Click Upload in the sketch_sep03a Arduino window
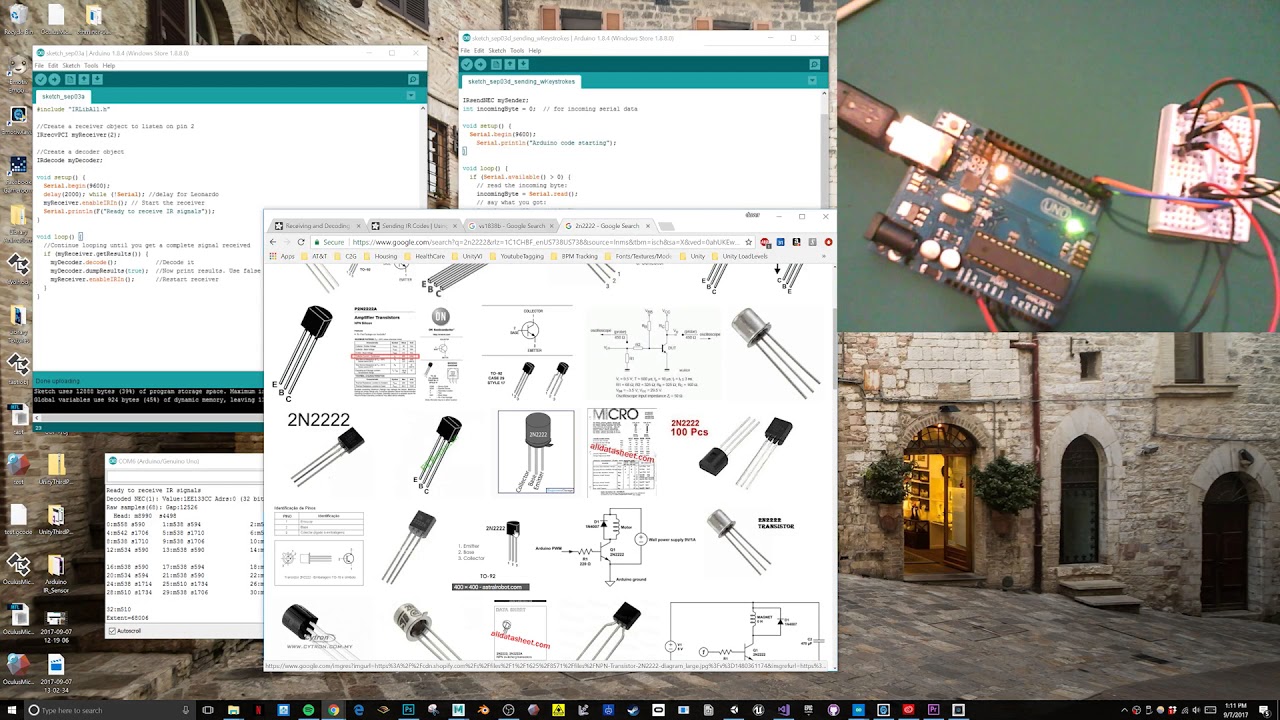The height and width of the screenshot is (720, 1280). coord(55,79)
